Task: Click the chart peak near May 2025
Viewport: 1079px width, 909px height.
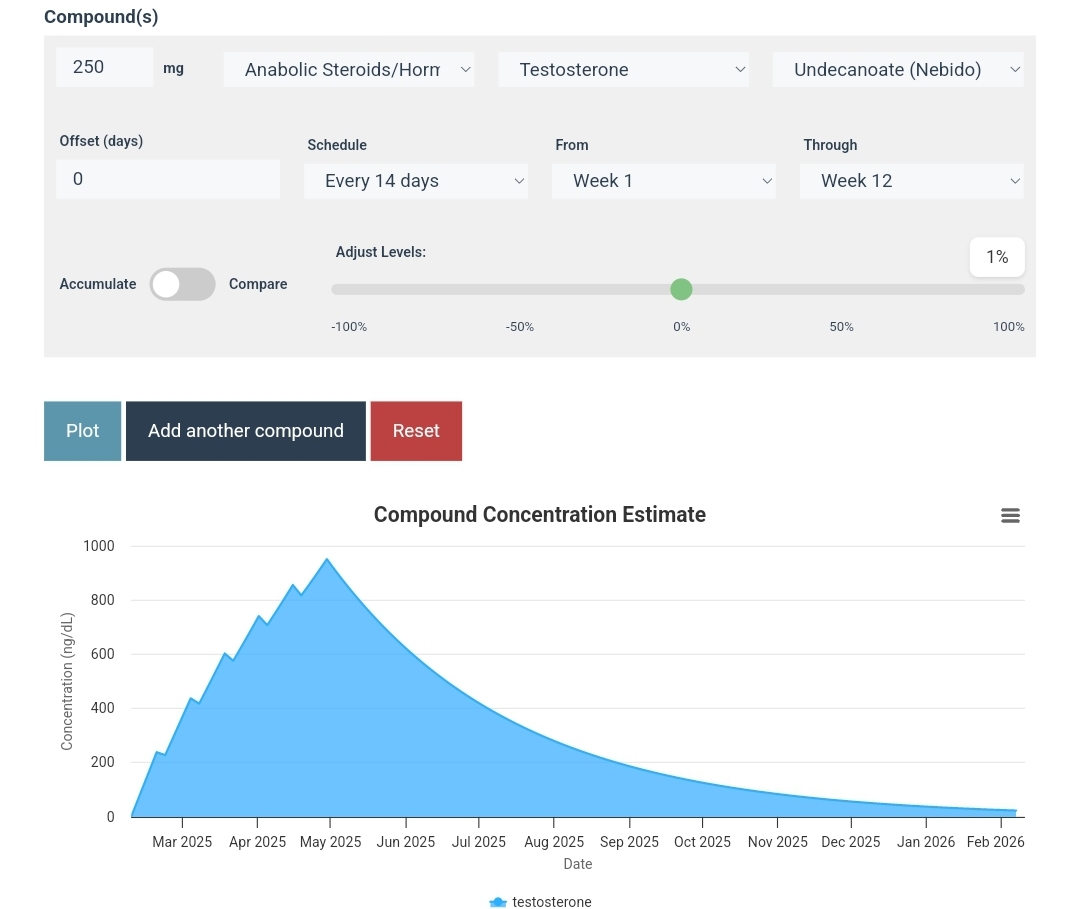Action: (327, 560)
